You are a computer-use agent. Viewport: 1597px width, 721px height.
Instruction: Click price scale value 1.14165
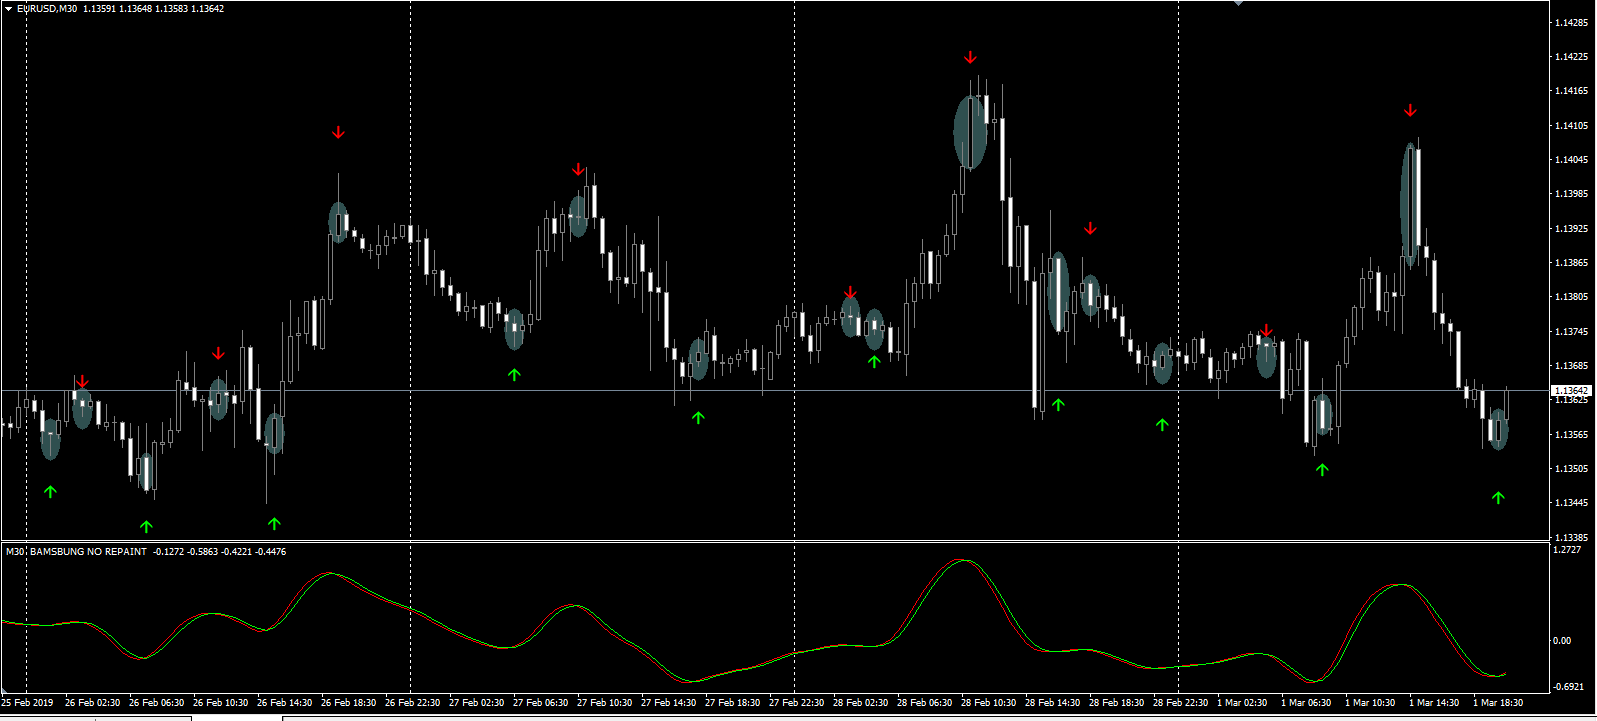point(1571,91)
